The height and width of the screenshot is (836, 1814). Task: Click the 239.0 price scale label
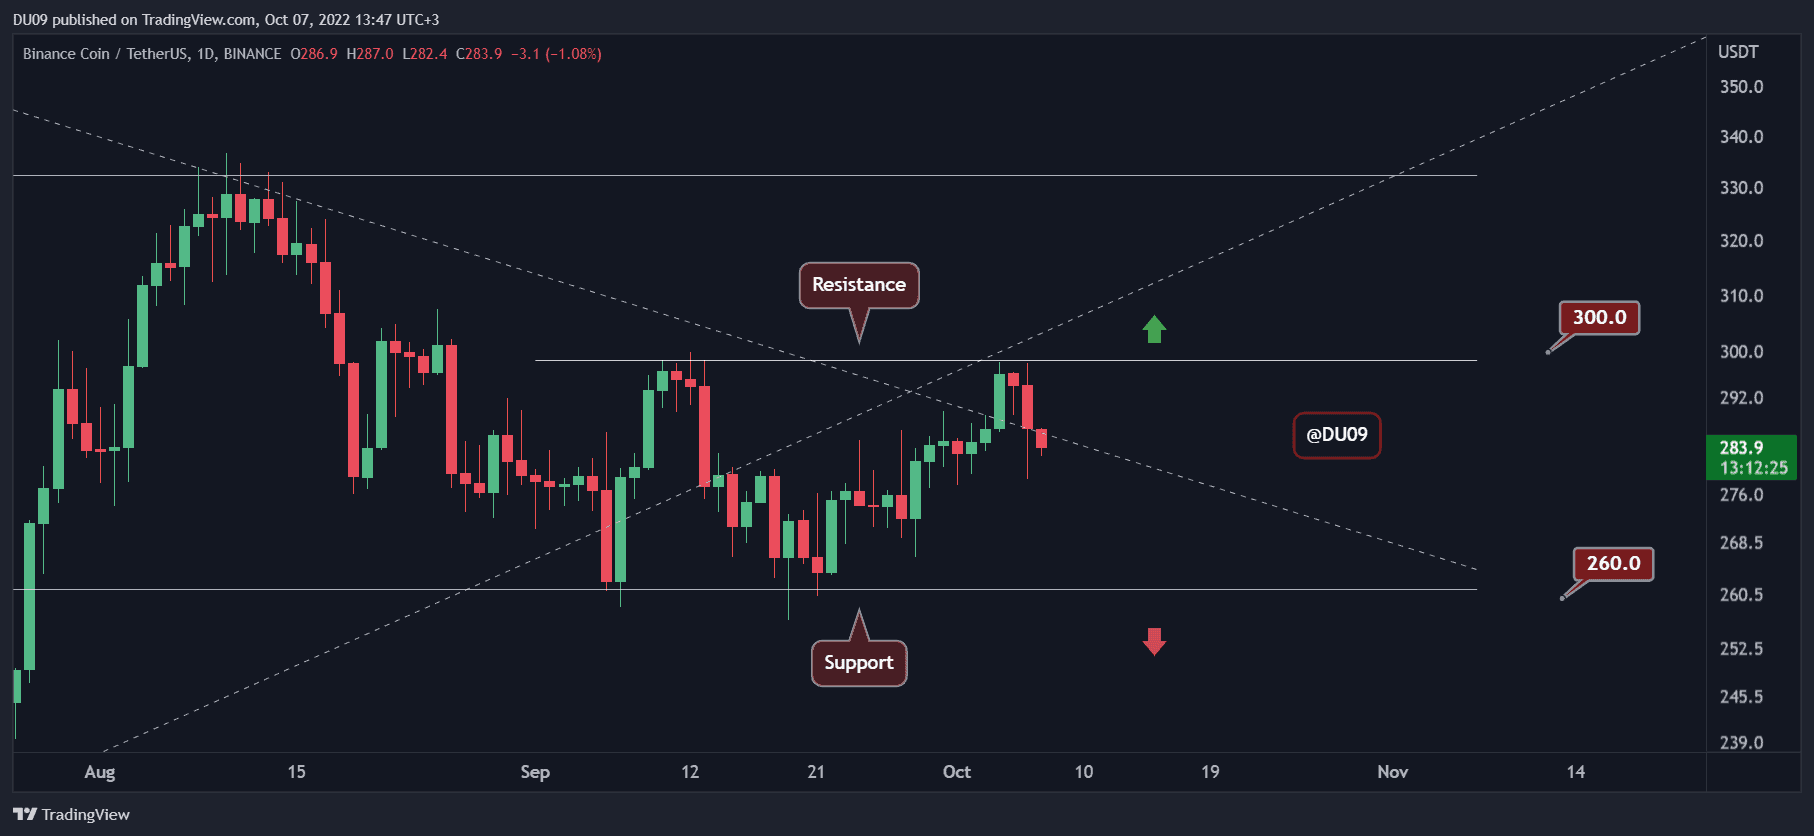tap(1741, 742)
